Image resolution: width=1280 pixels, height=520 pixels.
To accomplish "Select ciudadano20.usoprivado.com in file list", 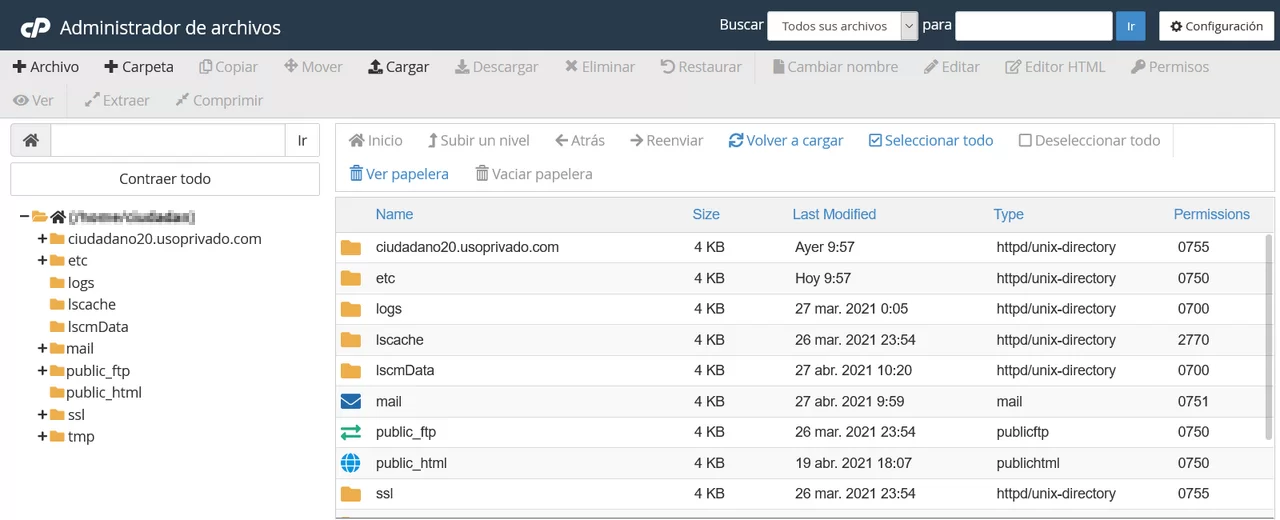I will pos(467,247).
